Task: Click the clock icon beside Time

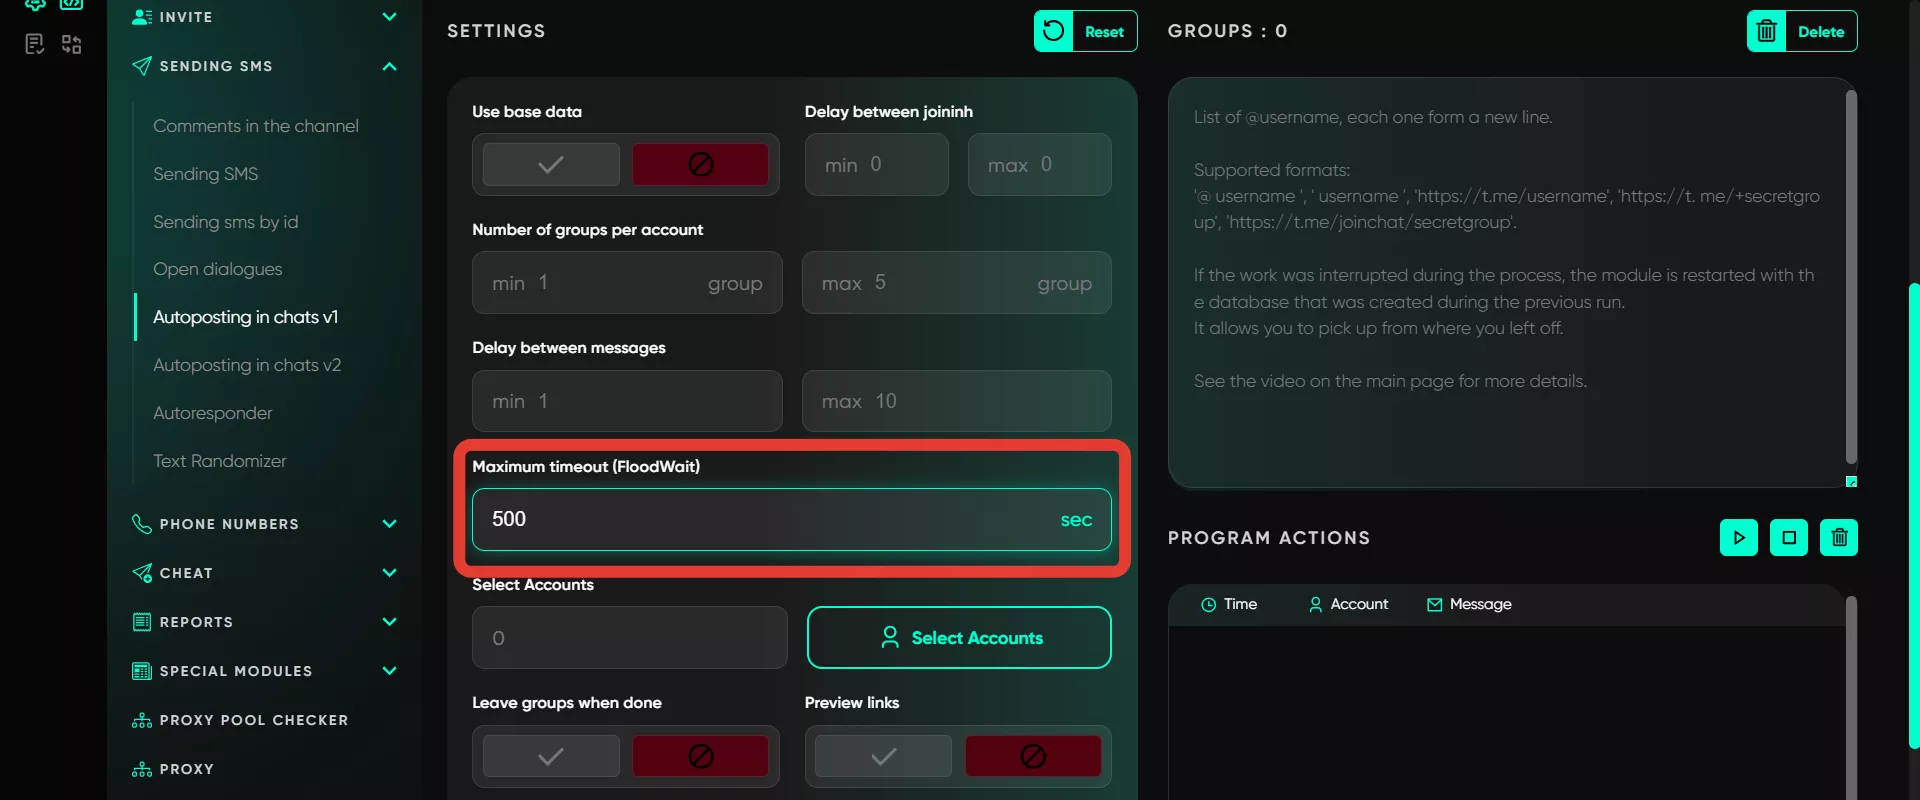Action: tap(1208, 605)
